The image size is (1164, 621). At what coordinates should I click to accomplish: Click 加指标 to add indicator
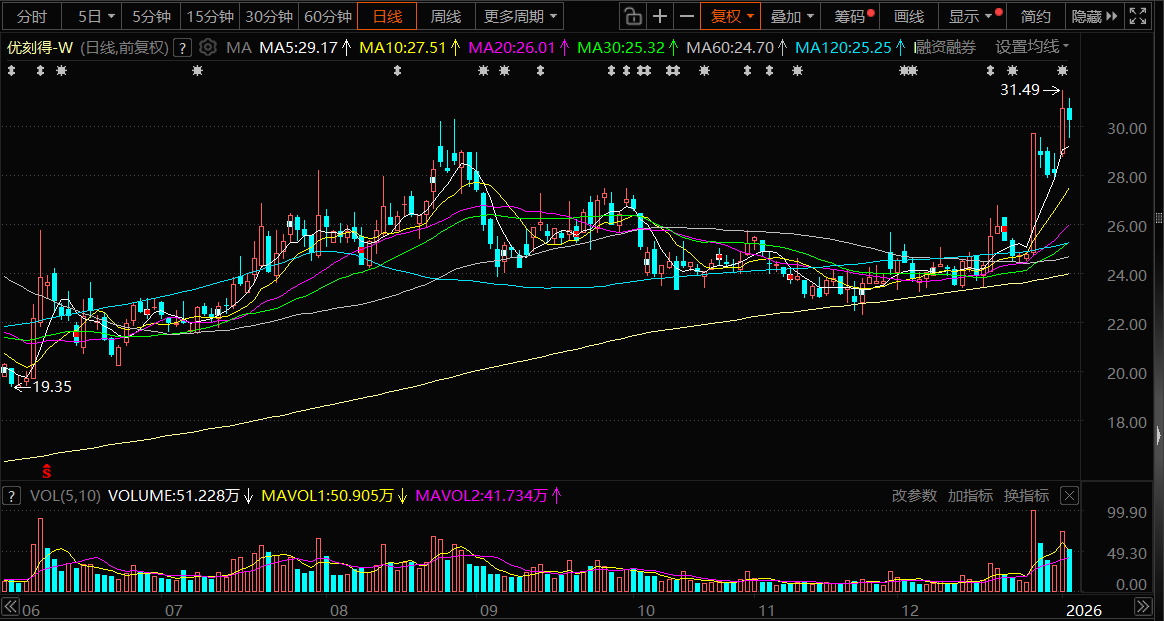coord(970,496)
